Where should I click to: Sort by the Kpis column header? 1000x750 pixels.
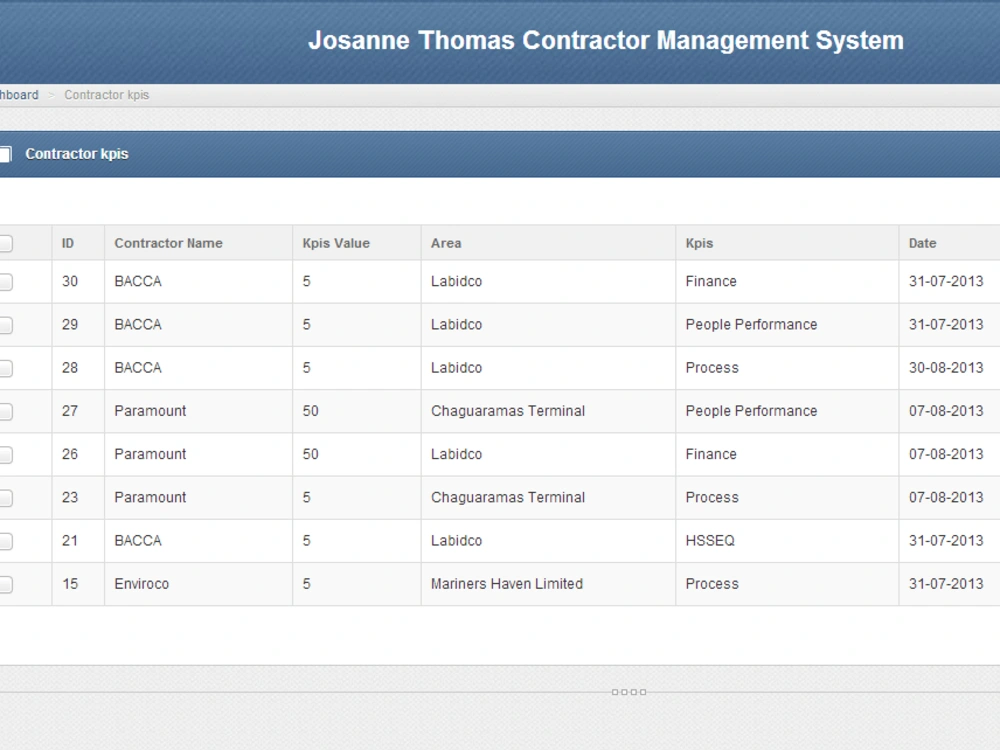point(699,243)
